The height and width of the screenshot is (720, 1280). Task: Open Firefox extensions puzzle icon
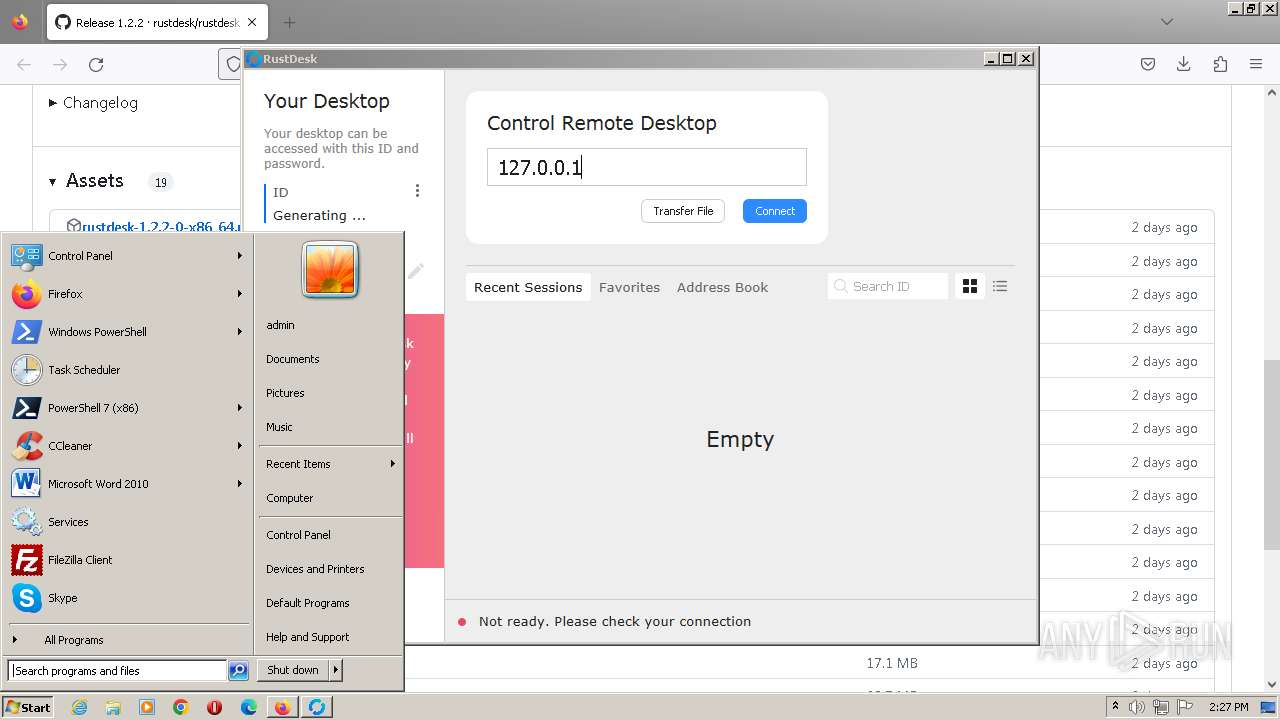pyautogui.click(x=1220, y=64)
